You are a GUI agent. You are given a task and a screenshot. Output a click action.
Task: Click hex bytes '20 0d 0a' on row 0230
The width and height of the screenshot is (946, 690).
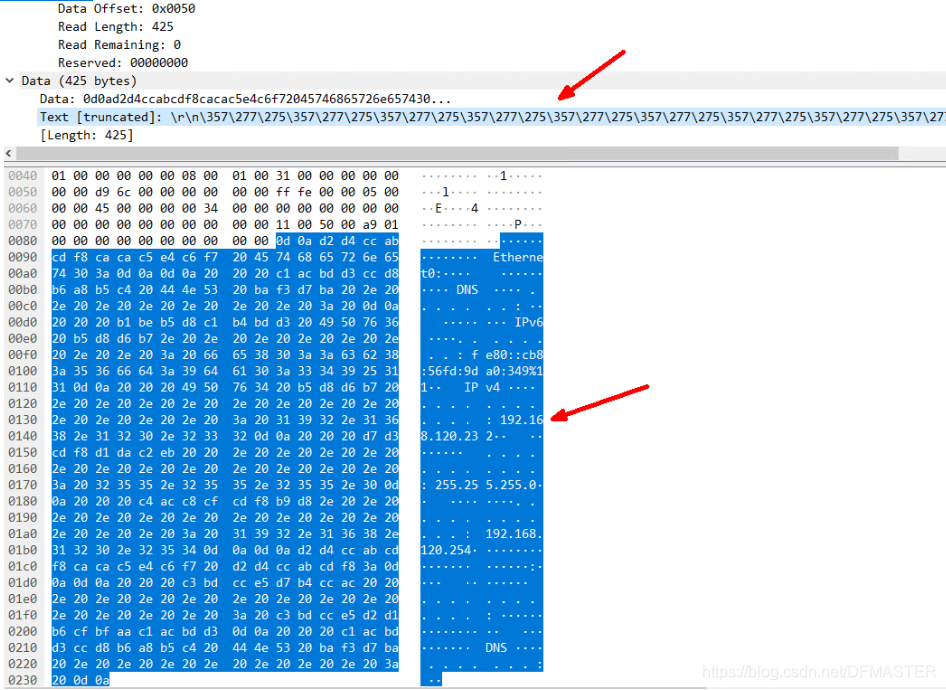[80, 680]
